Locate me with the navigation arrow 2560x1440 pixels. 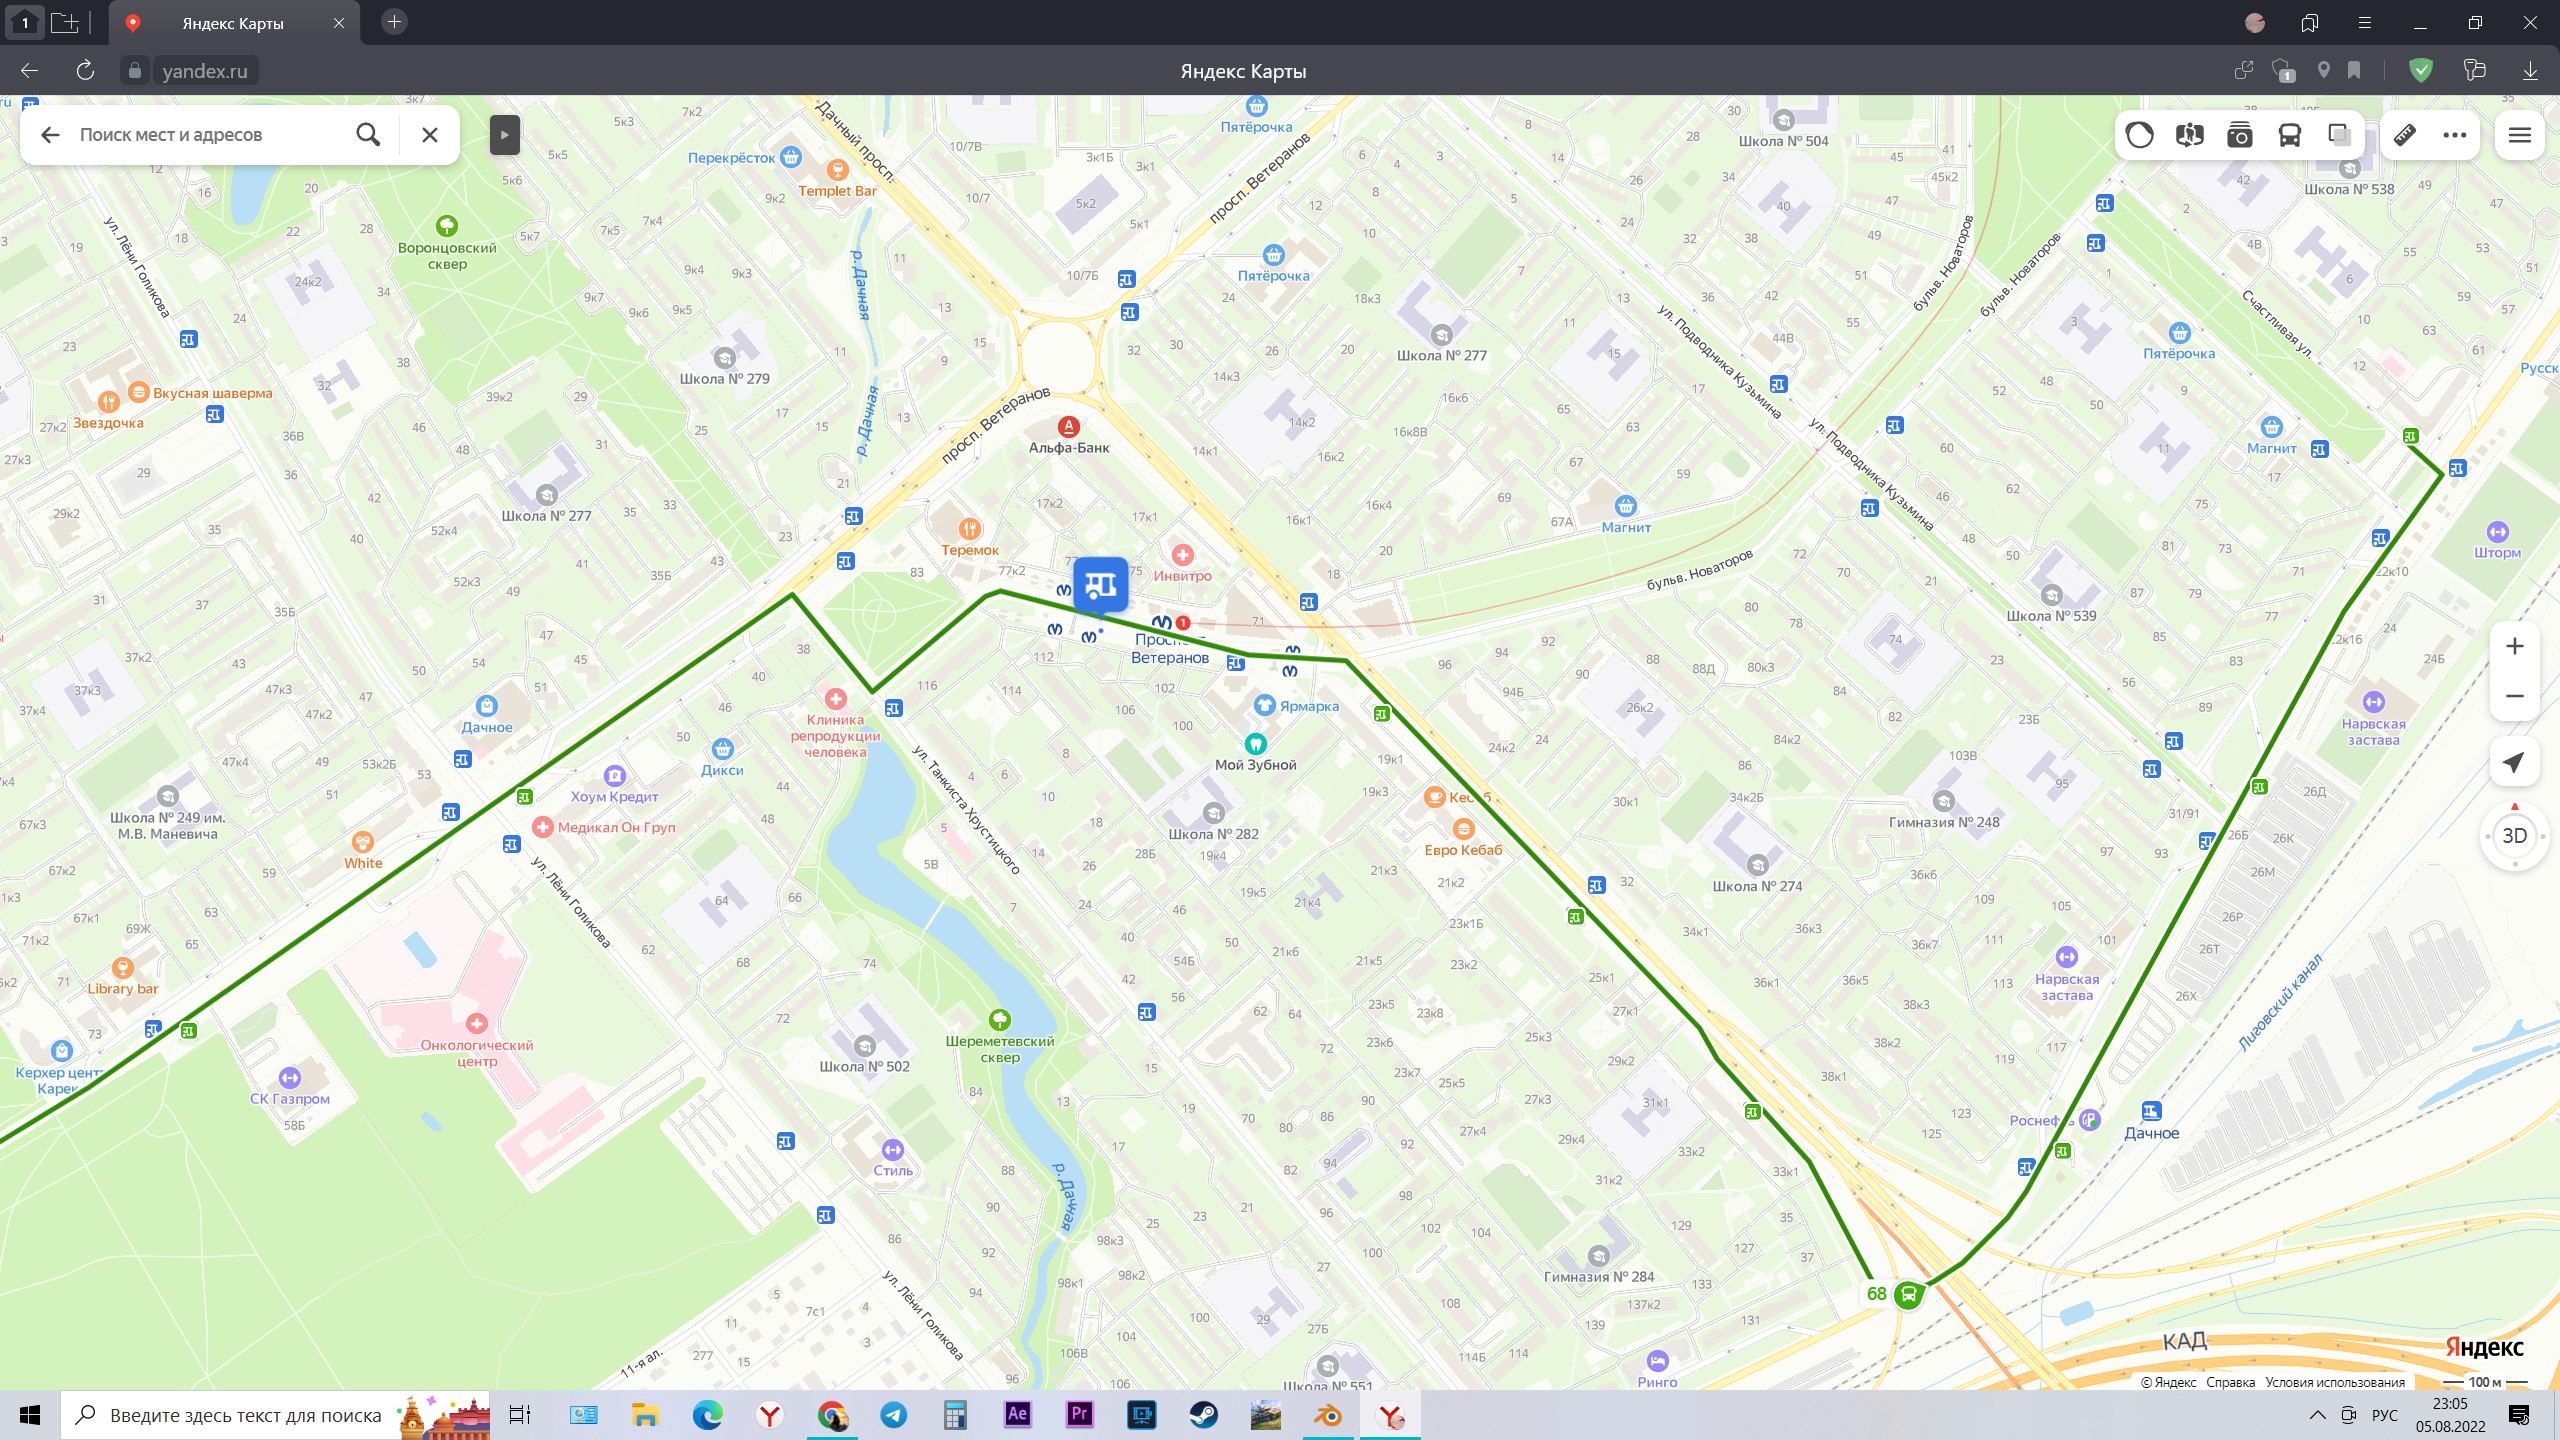click(2514, 762)
